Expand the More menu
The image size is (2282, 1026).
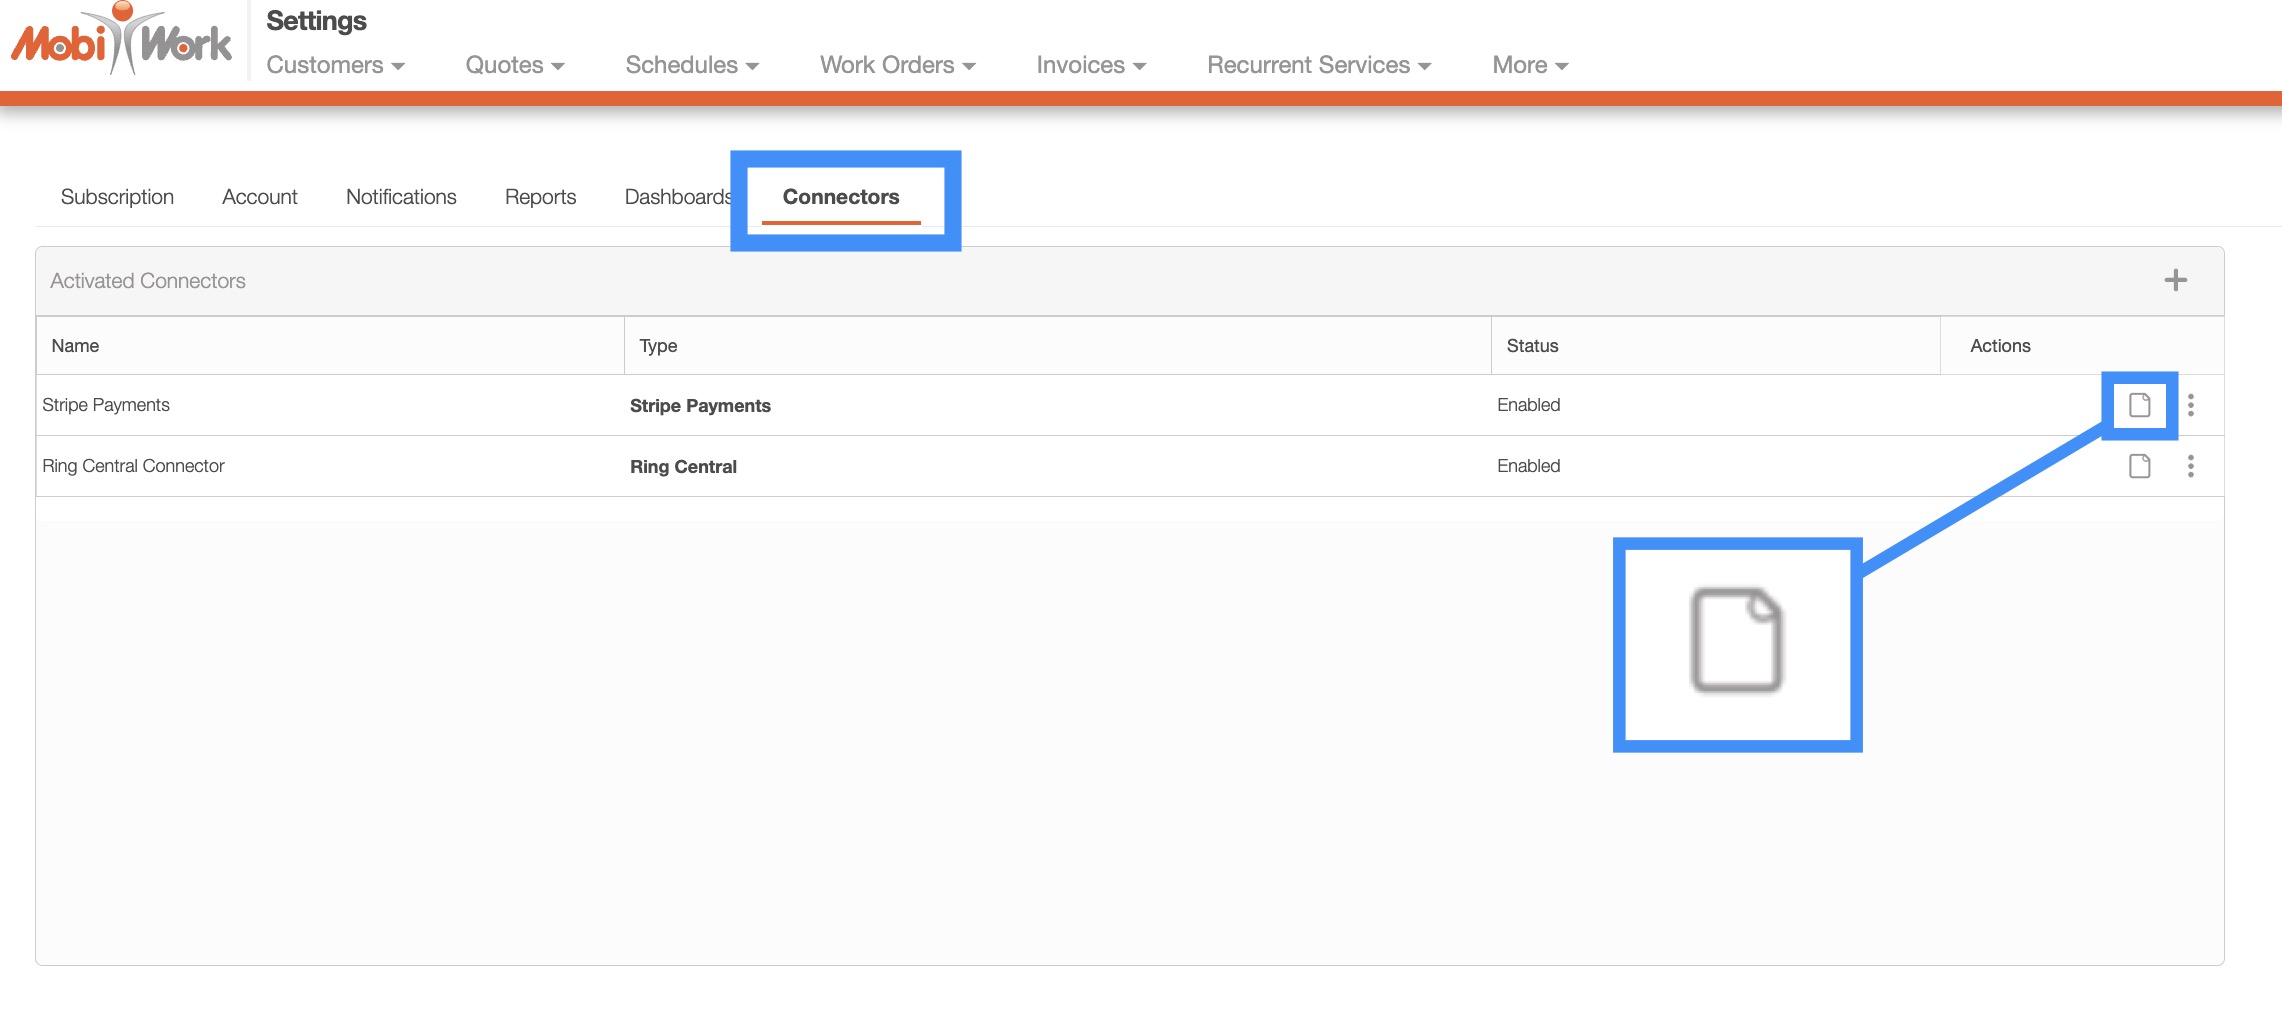(x=1529, y=65)
